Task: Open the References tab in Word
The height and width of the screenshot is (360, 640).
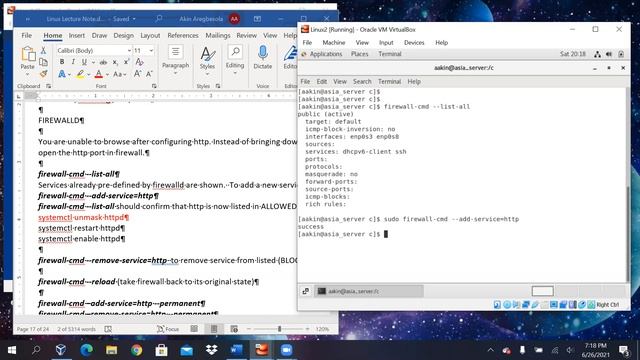Action: 183,36
